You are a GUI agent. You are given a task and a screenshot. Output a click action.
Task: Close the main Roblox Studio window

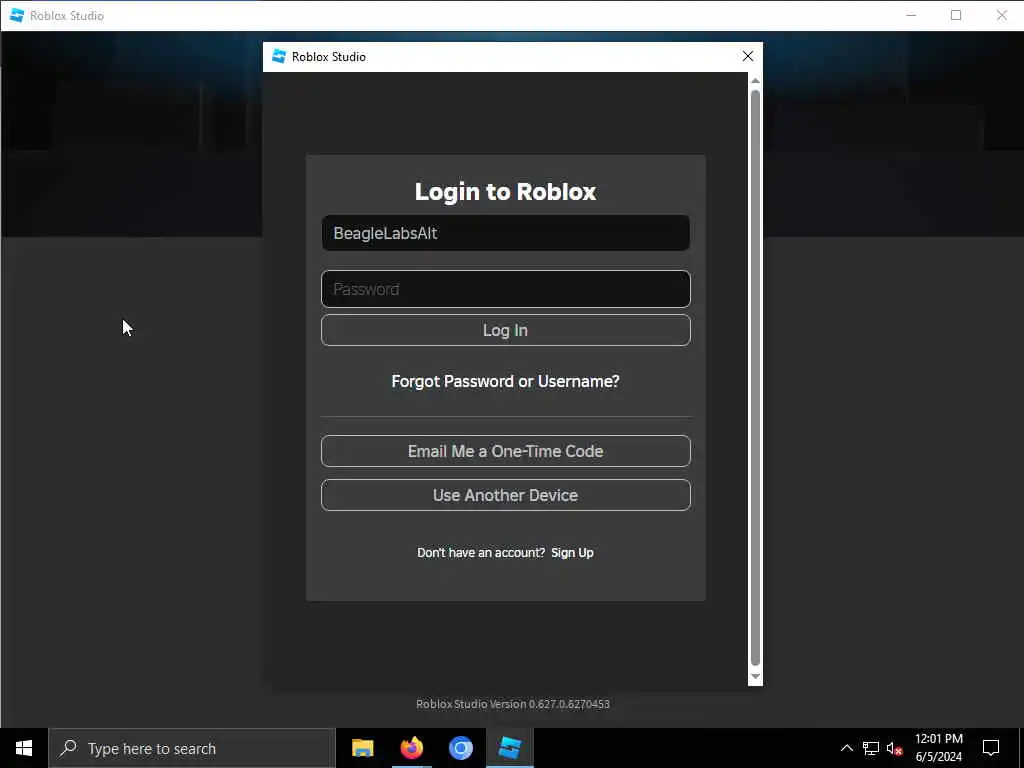1001,15
